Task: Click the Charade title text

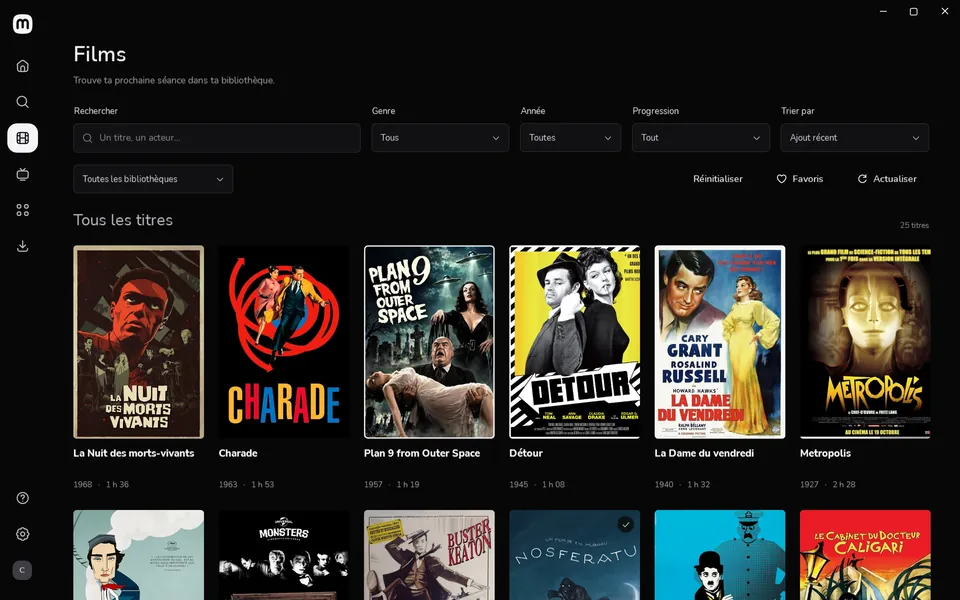Action: [238, 453]
